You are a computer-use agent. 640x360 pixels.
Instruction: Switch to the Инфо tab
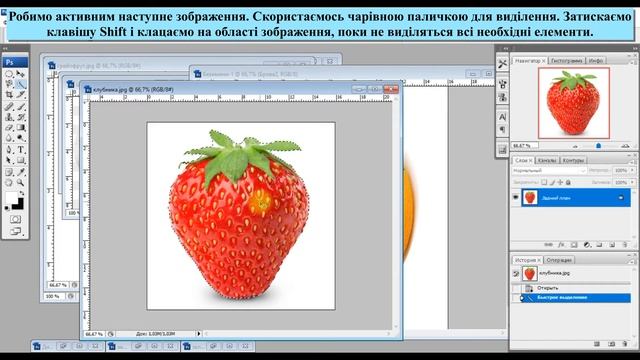pos(596,60)
